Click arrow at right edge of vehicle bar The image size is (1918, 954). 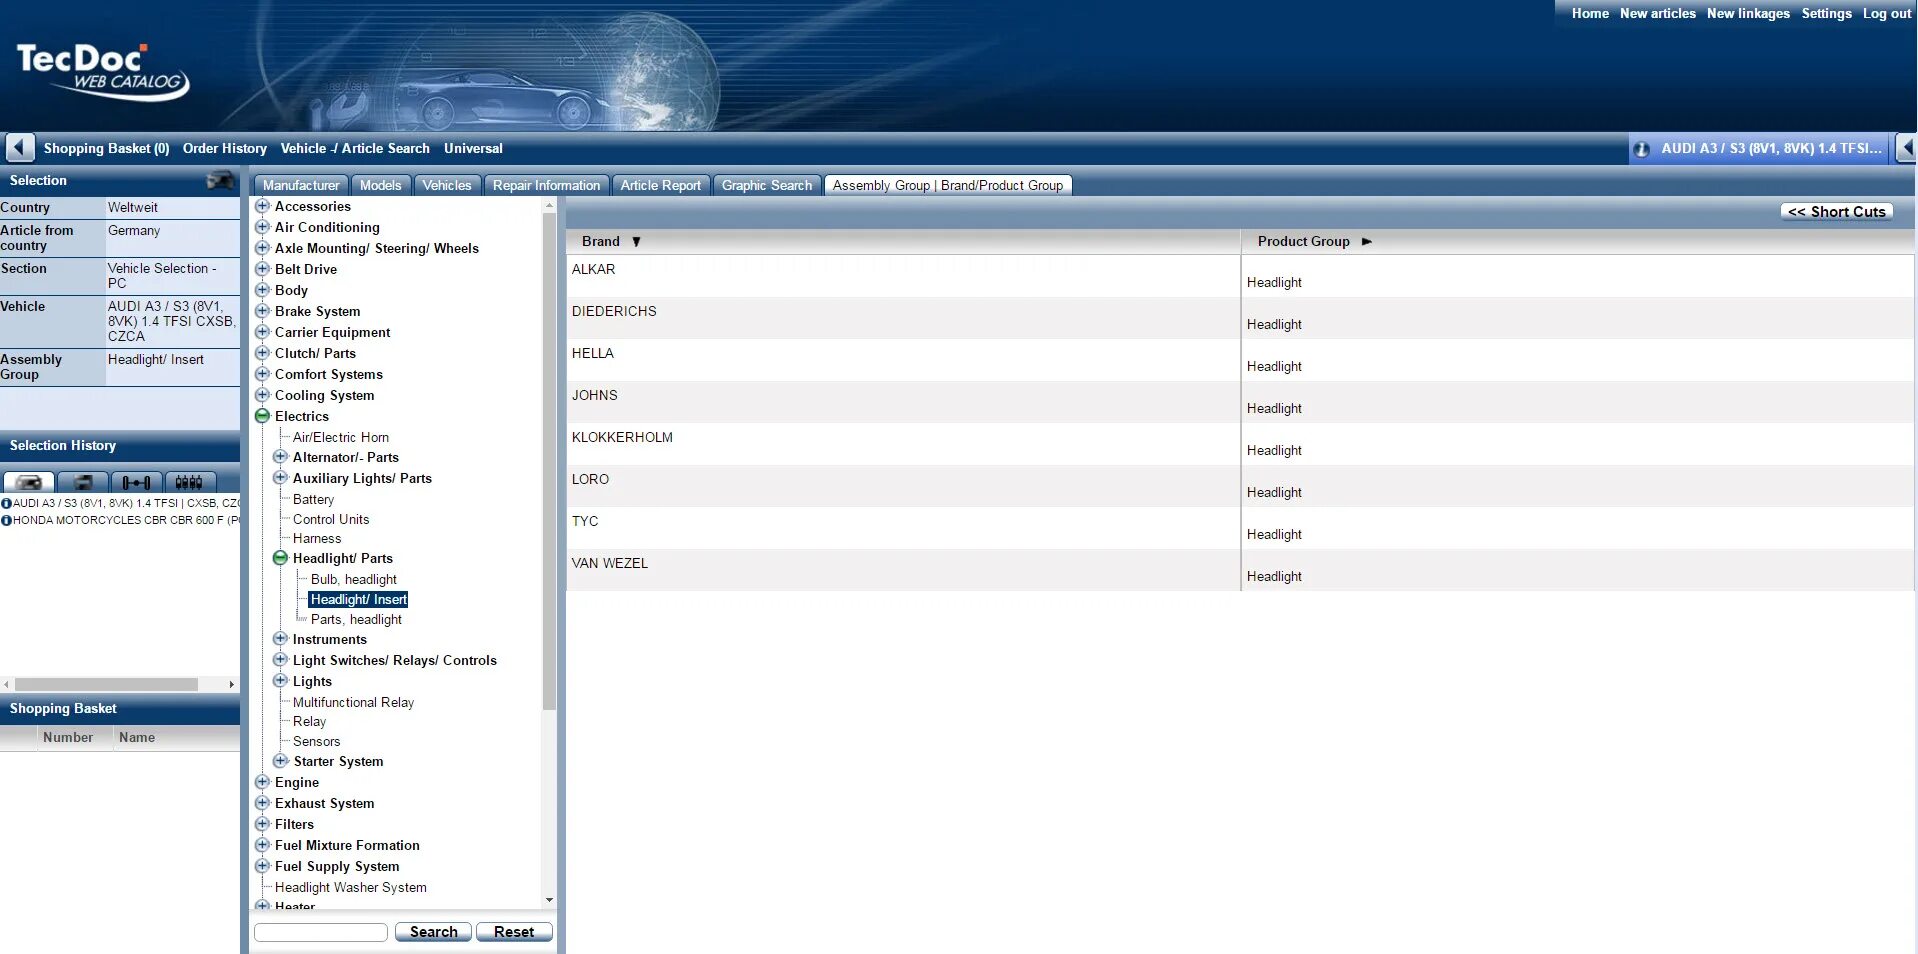pos(1906,148)
